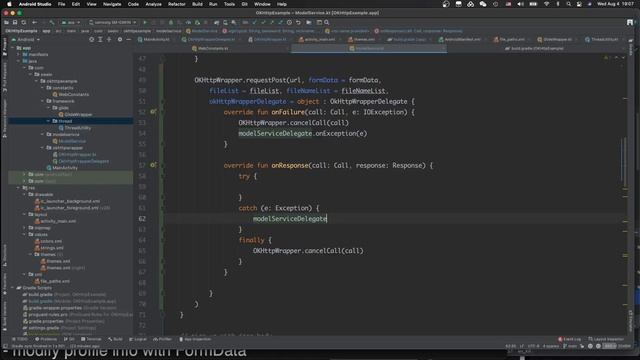
Task: Click line number 62 in gutter
Action: coord(142,219)
